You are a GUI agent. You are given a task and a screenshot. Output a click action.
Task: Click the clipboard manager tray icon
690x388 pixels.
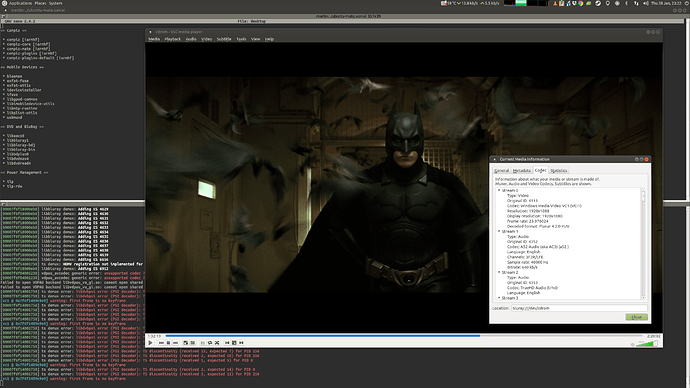pos(562,3)
